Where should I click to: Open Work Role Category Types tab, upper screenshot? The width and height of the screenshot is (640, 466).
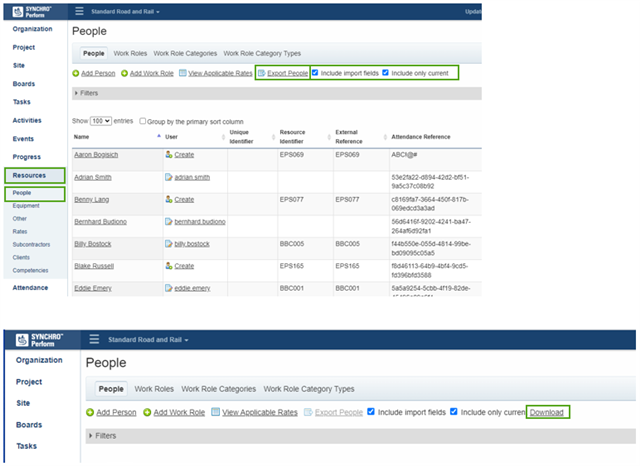coord(262,53)
